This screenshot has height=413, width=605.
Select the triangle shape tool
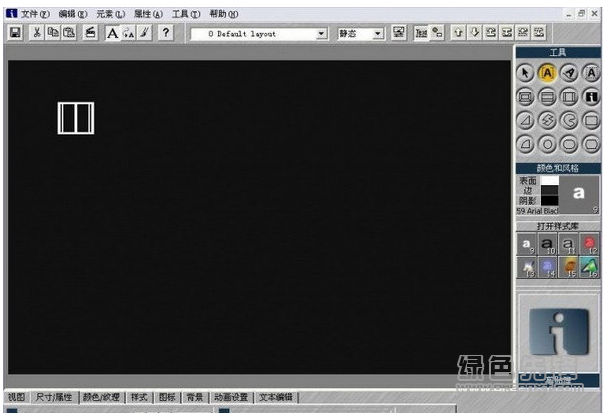pos(525,120)
